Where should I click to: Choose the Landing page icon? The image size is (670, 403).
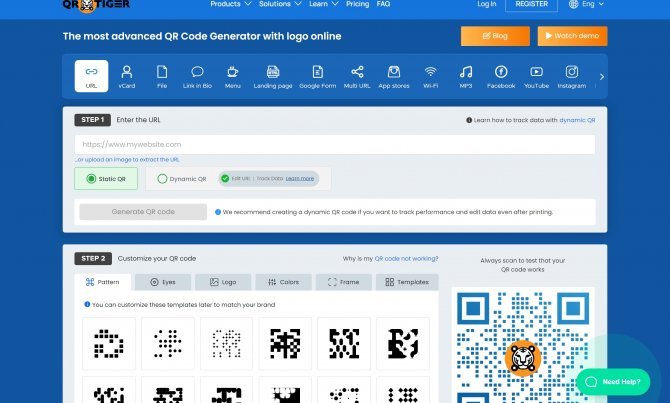tap(273, 71)
